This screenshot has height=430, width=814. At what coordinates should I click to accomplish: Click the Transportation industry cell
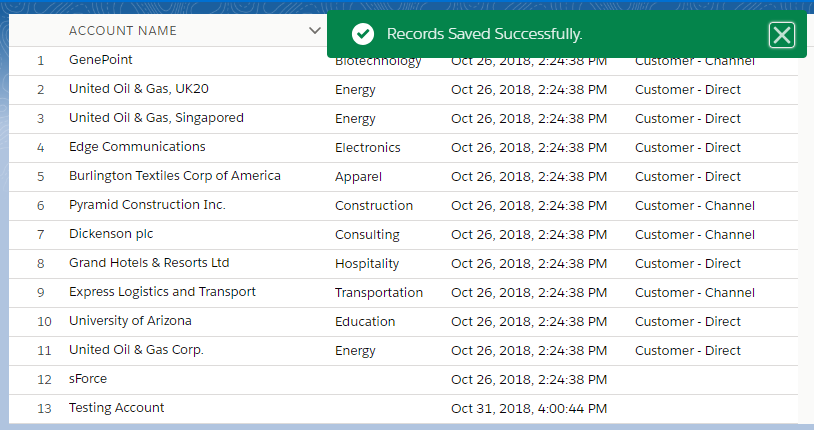coord(379,292)
